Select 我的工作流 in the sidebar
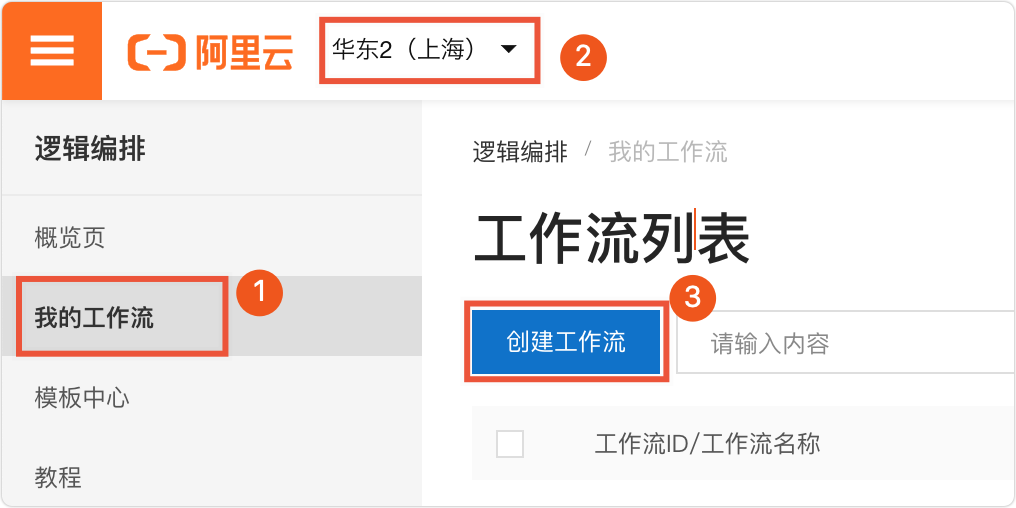Viewport: 1016px width, 508px height. [95, 318]
